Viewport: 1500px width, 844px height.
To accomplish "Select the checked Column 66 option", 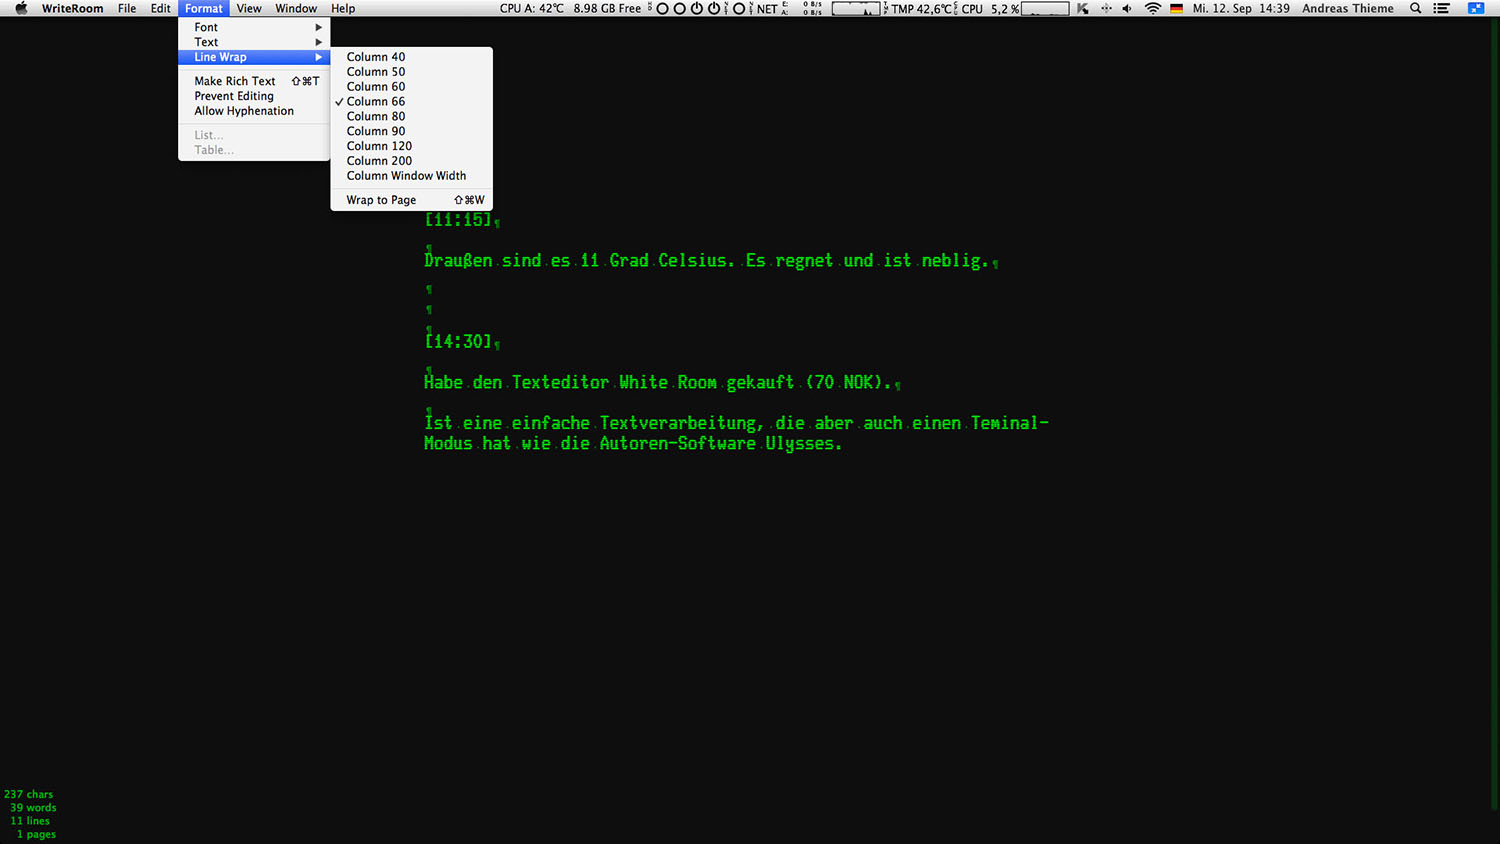I will pos(411,102).
